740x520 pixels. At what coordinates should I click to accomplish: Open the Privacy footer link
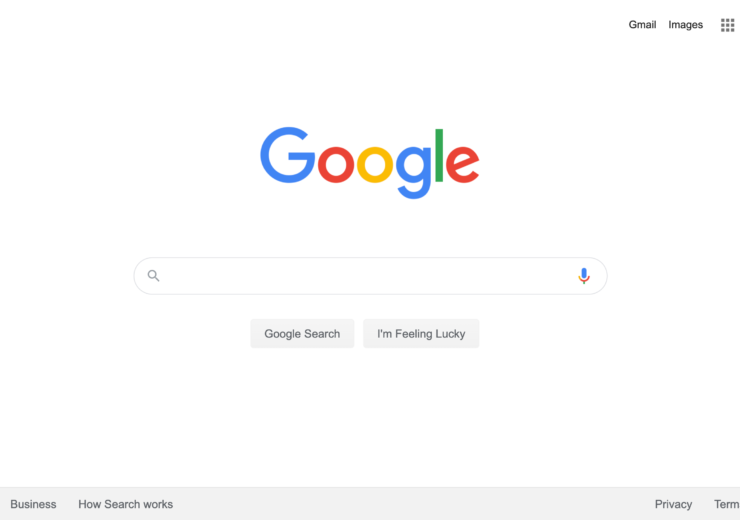[673, 504]
